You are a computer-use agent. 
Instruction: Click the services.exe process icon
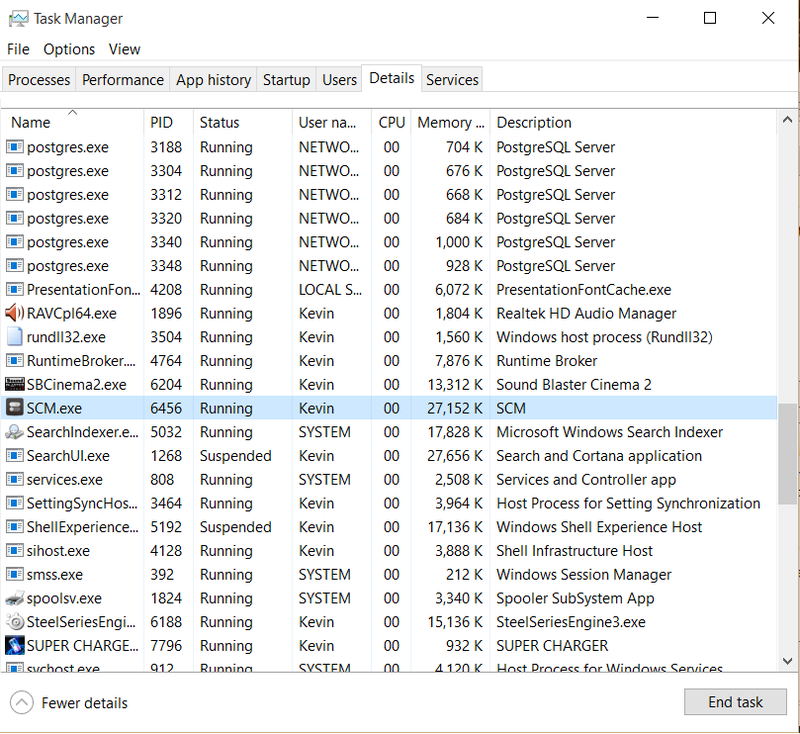pyautogui.click(x=14, y=479)
